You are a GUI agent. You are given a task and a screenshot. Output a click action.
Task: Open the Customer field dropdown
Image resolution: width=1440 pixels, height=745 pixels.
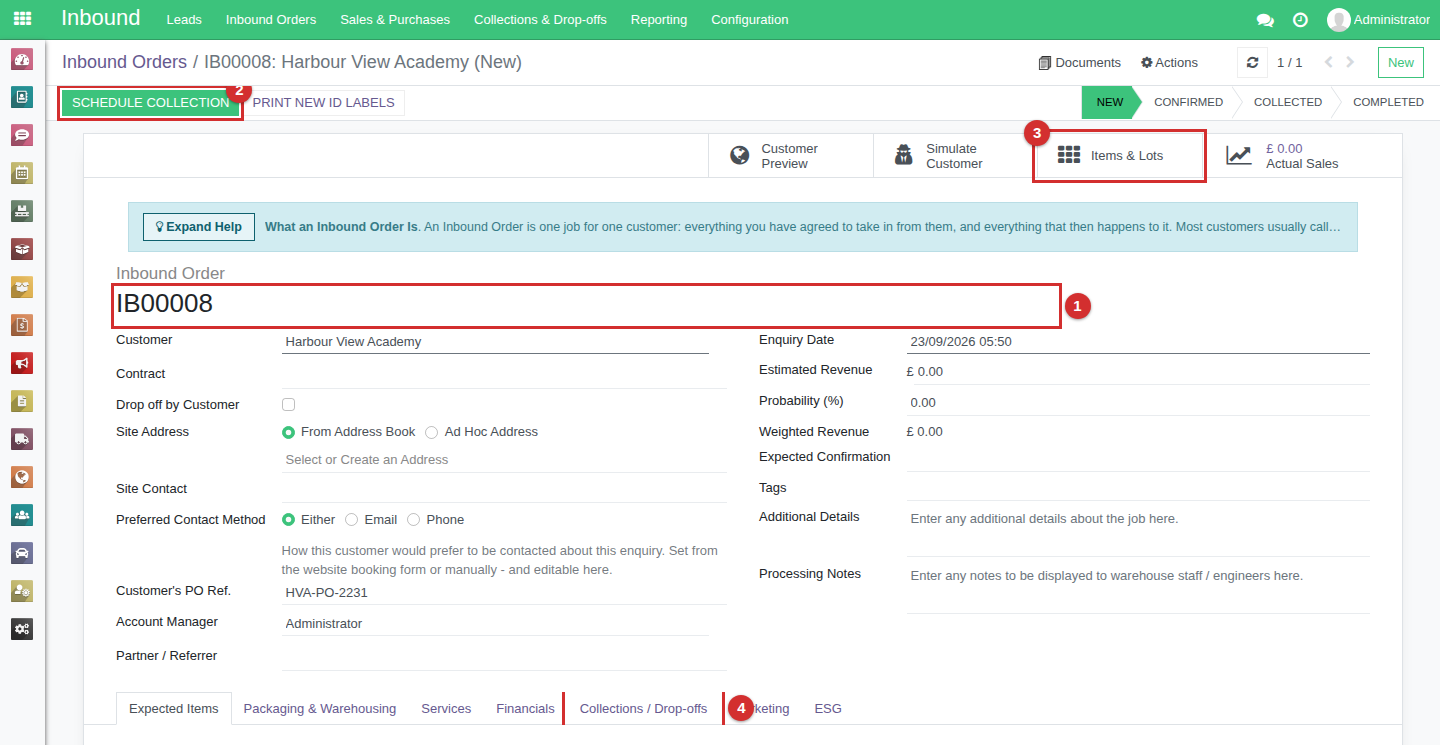click(x=495, y=342)
